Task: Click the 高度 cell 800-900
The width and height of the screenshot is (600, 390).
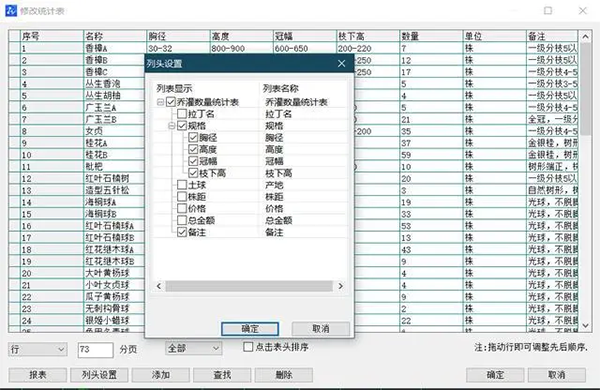Action: click(241, 48)
